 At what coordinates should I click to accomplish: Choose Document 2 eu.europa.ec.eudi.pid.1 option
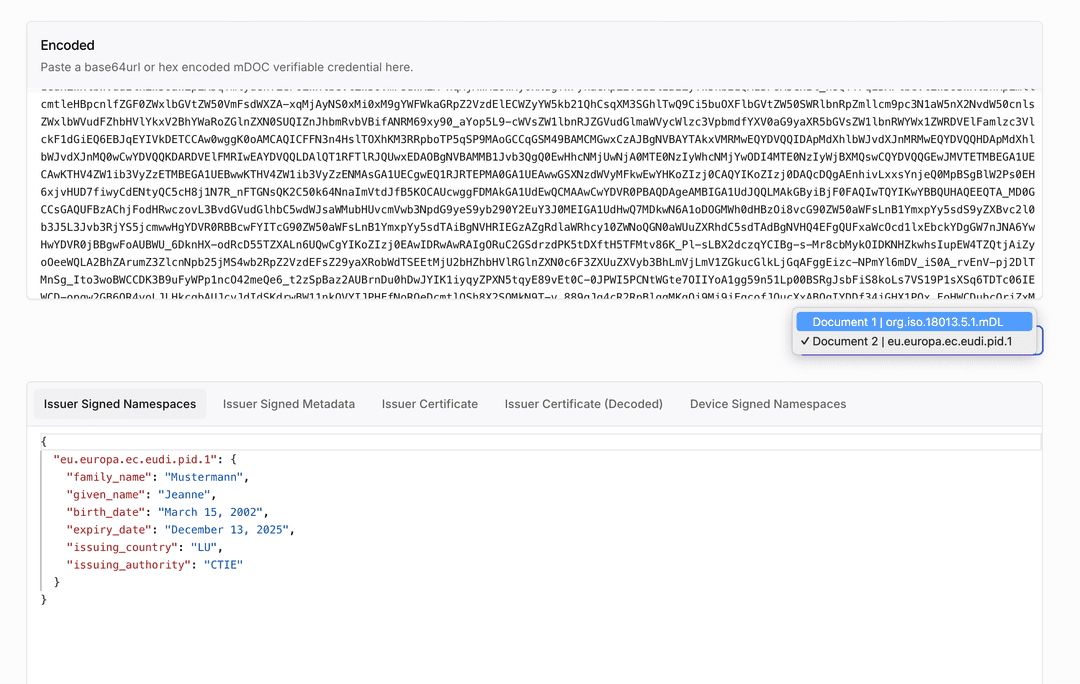pos(914,341)
